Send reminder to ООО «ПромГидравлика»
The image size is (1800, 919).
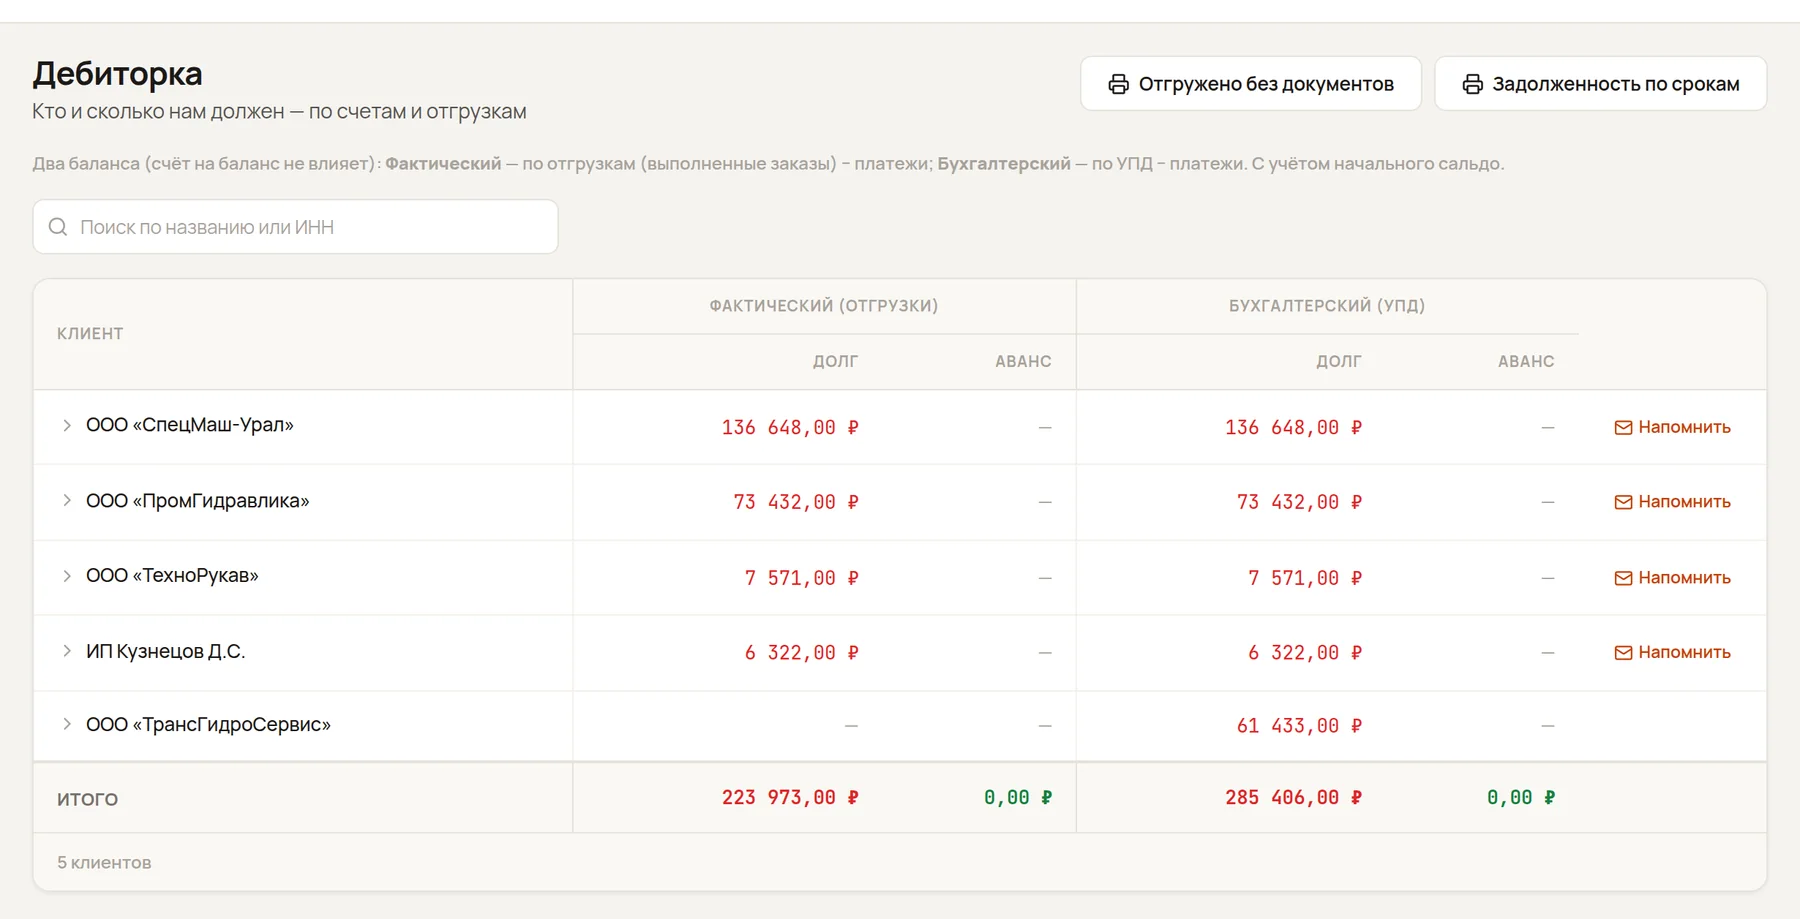[1672, 502]
